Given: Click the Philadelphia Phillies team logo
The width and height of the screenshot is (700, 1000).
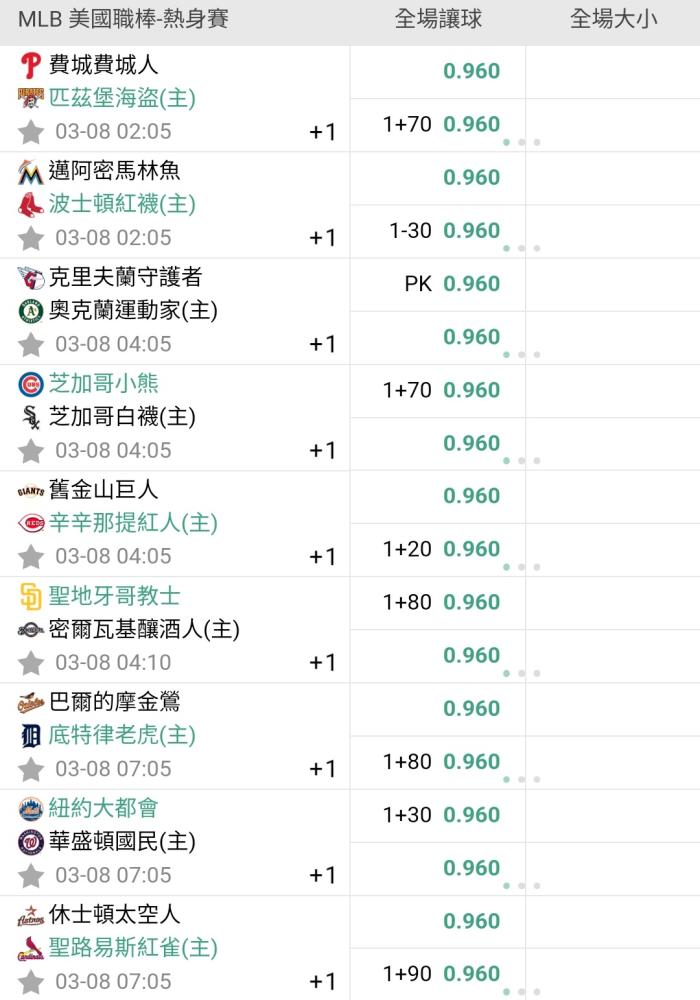Looking at the screenshot, I should tap(30, 65).
